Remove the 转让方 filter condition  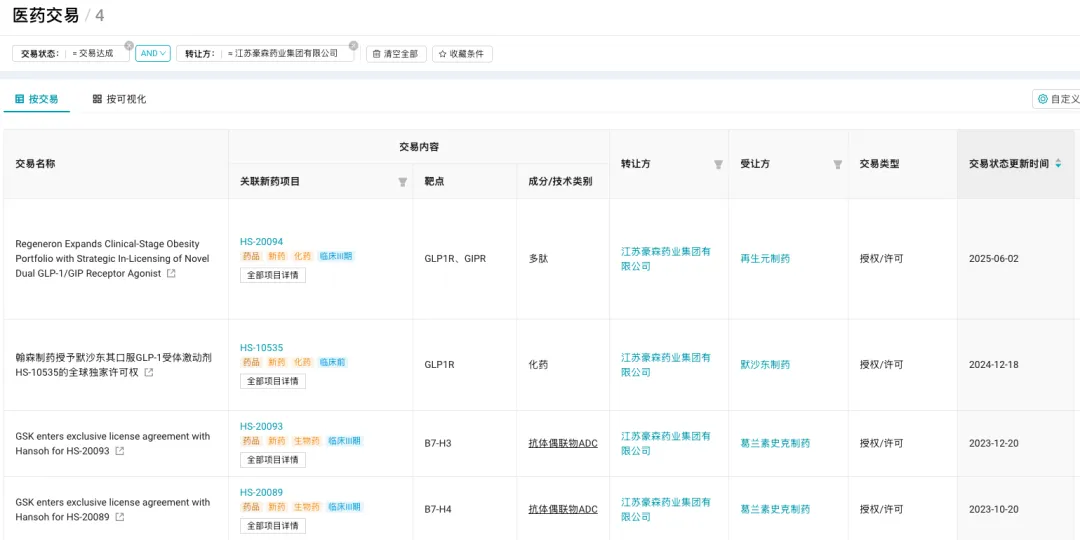coord(353,45)
